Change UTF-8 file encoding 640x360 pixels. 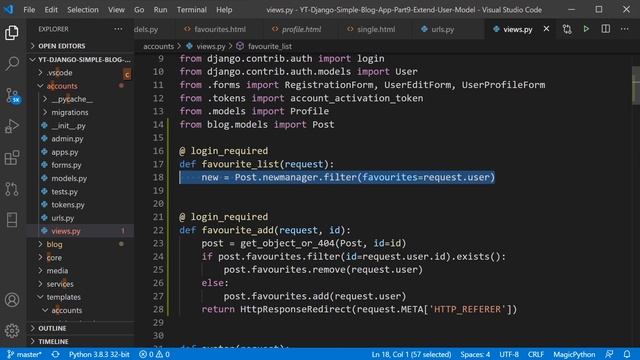tap(509, 354)
